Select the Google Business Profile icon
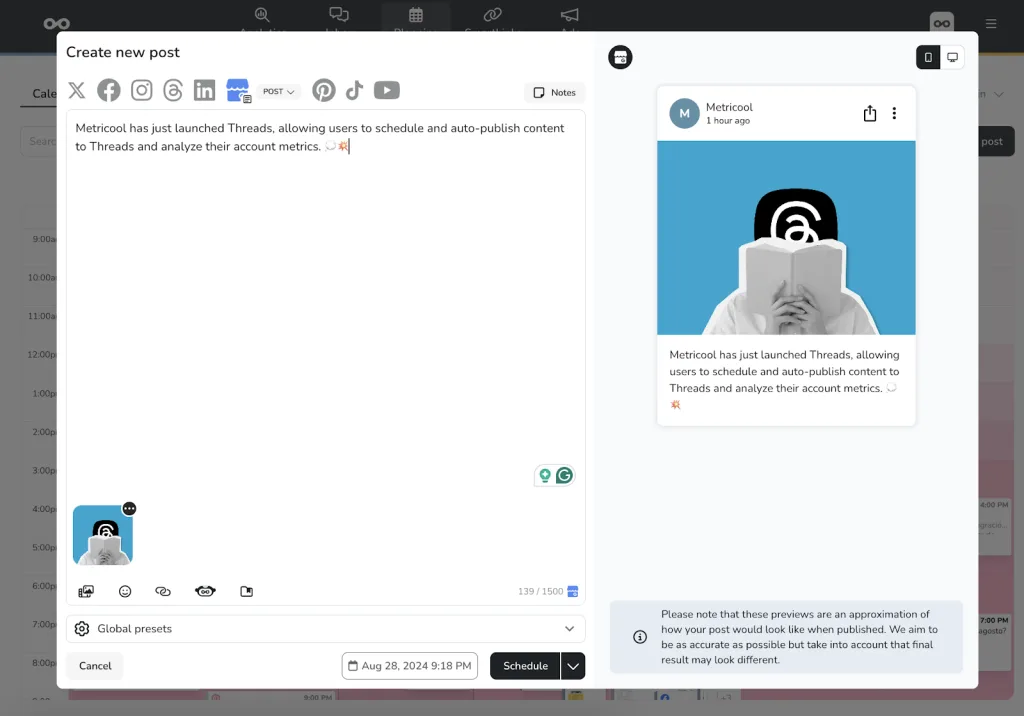 click(238, 90)
